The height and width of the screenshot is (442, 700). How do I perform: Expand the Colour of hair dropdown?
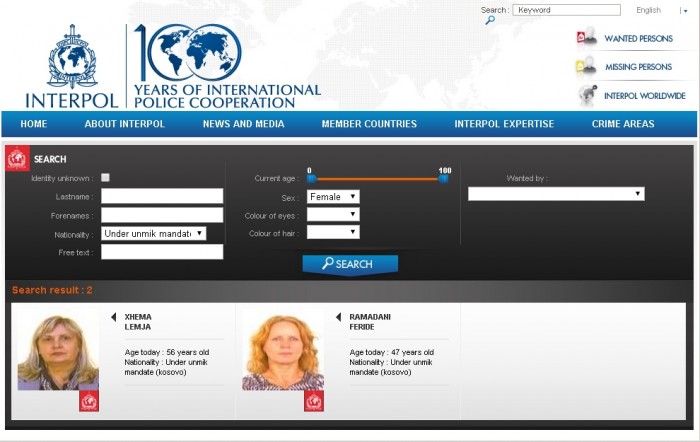click(332, 232)
